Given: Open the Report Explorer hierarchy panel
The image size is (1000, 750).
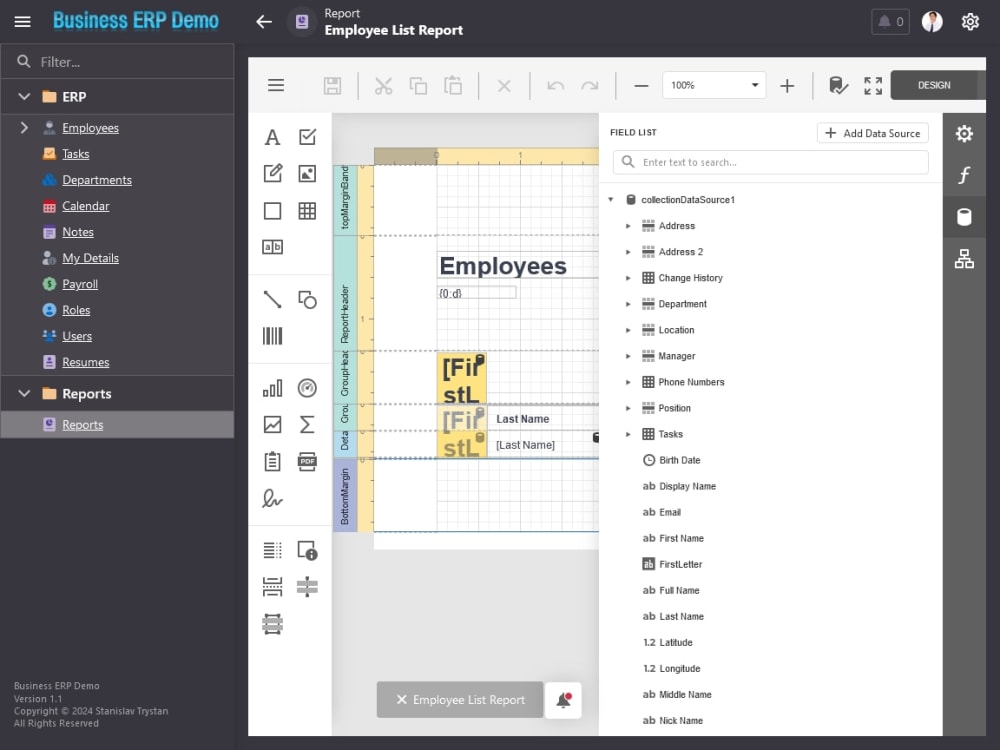Looking at the screenshot, I should (964, 259).
